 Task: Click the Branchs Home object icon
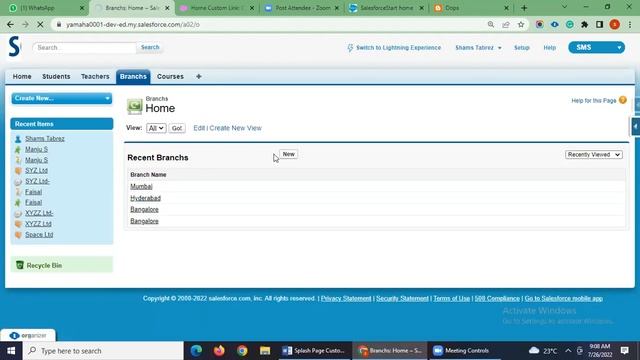(134, 106)
